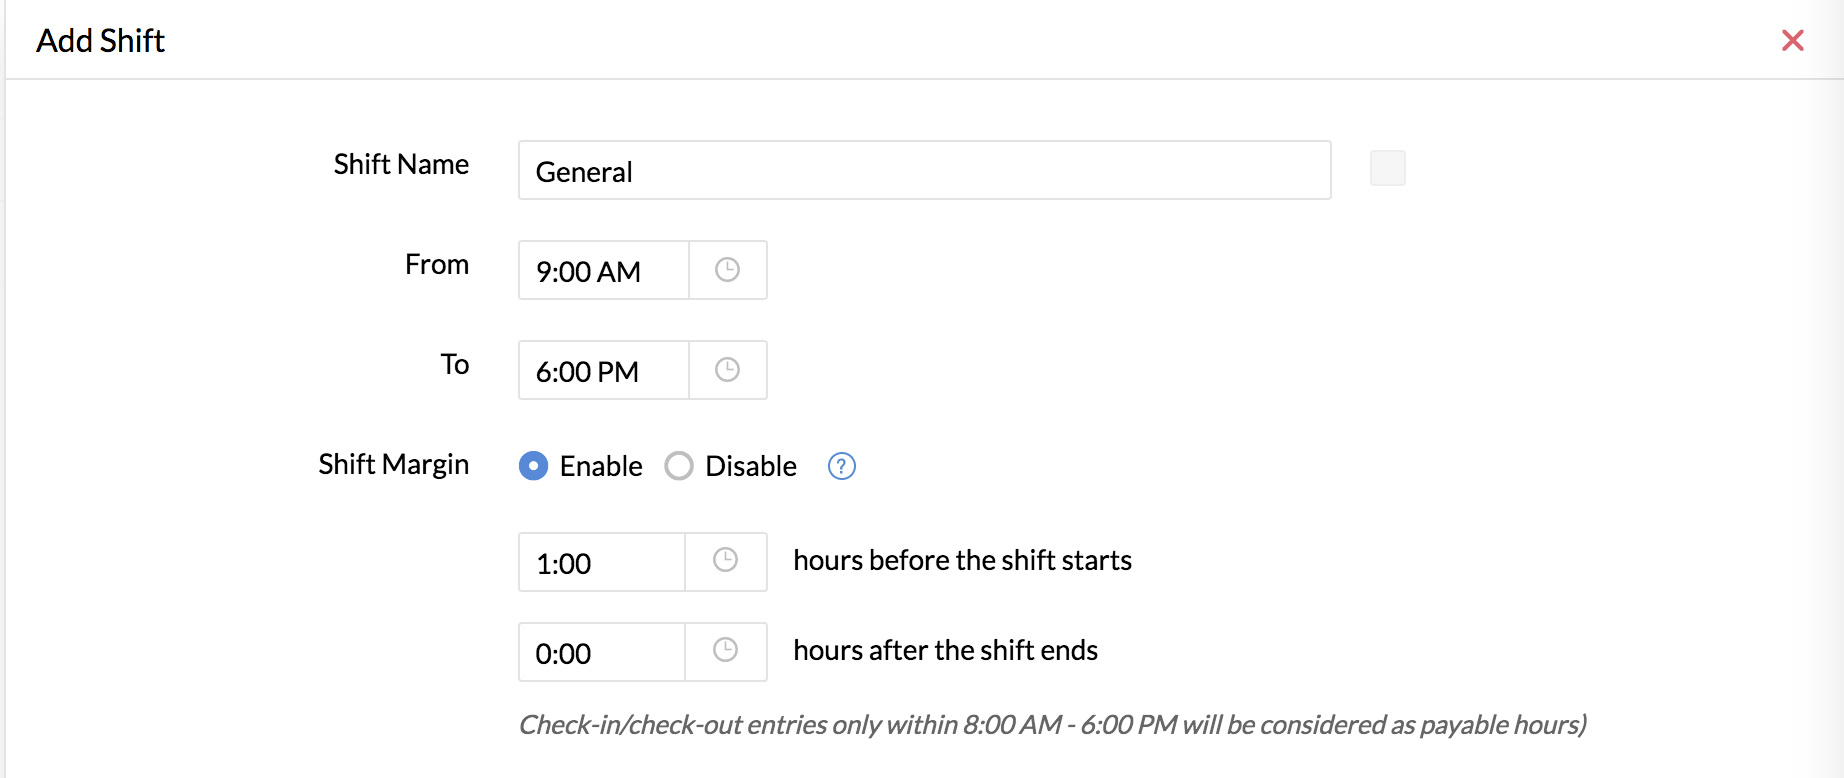Click the To field showing 6:00 PM

click(604, 370)
